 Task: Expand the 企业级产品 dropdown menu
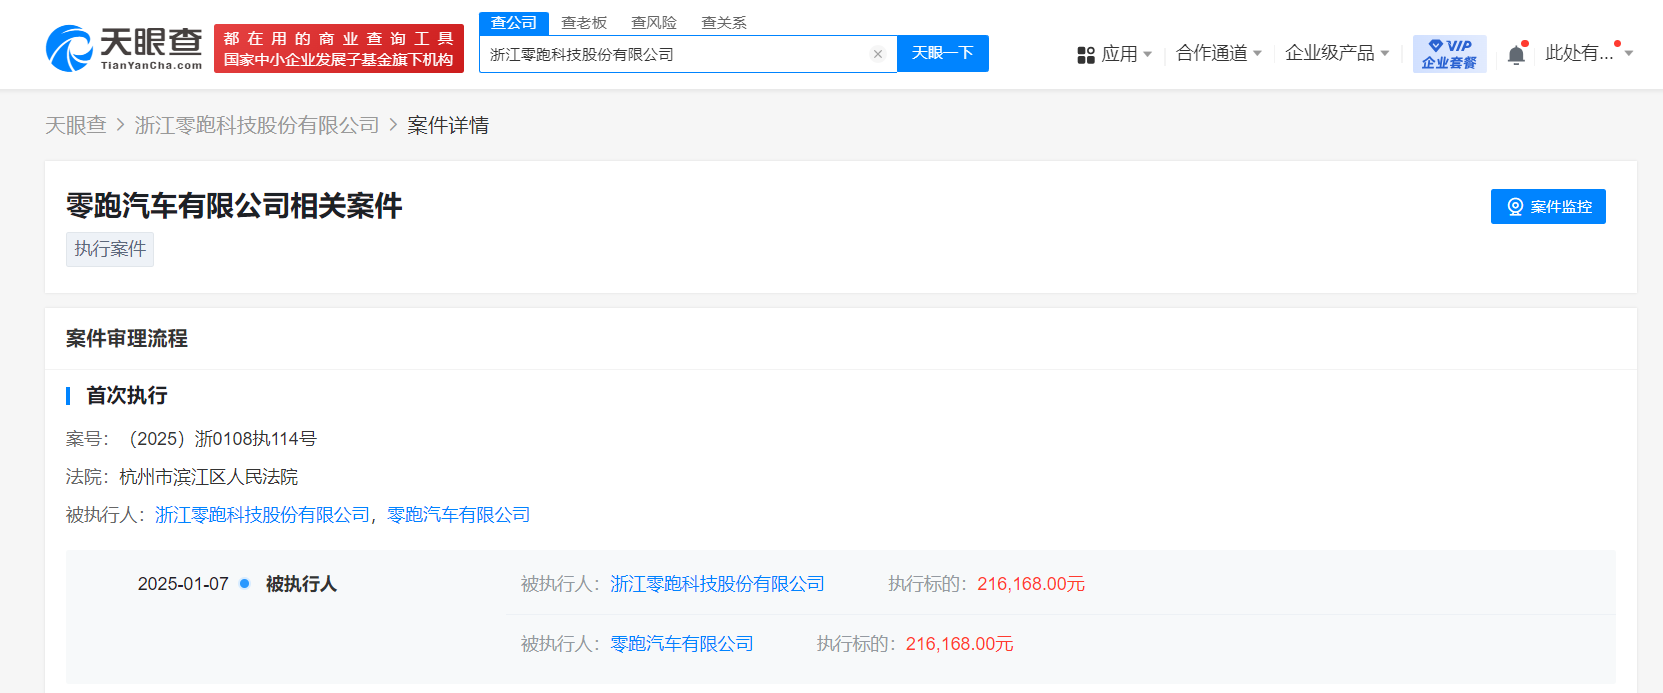[x=1337, y=53]
